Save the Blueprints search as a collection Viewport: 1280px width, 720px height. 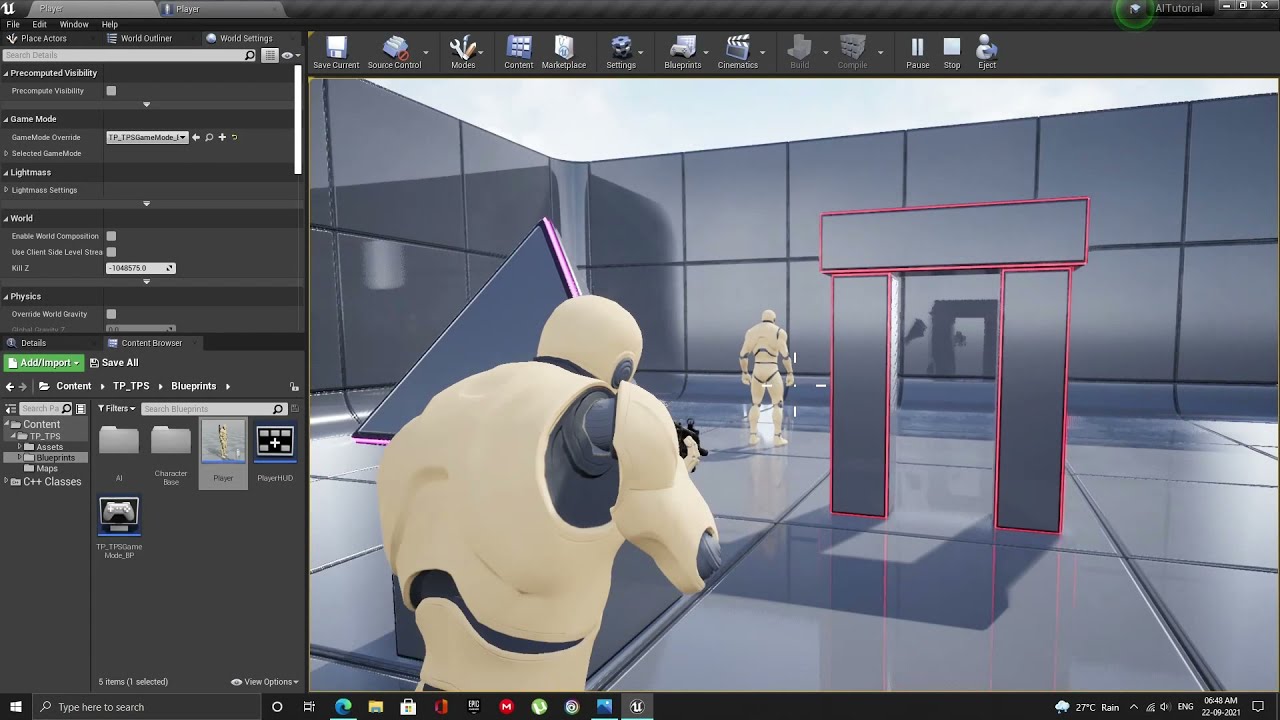coord(294,409)
